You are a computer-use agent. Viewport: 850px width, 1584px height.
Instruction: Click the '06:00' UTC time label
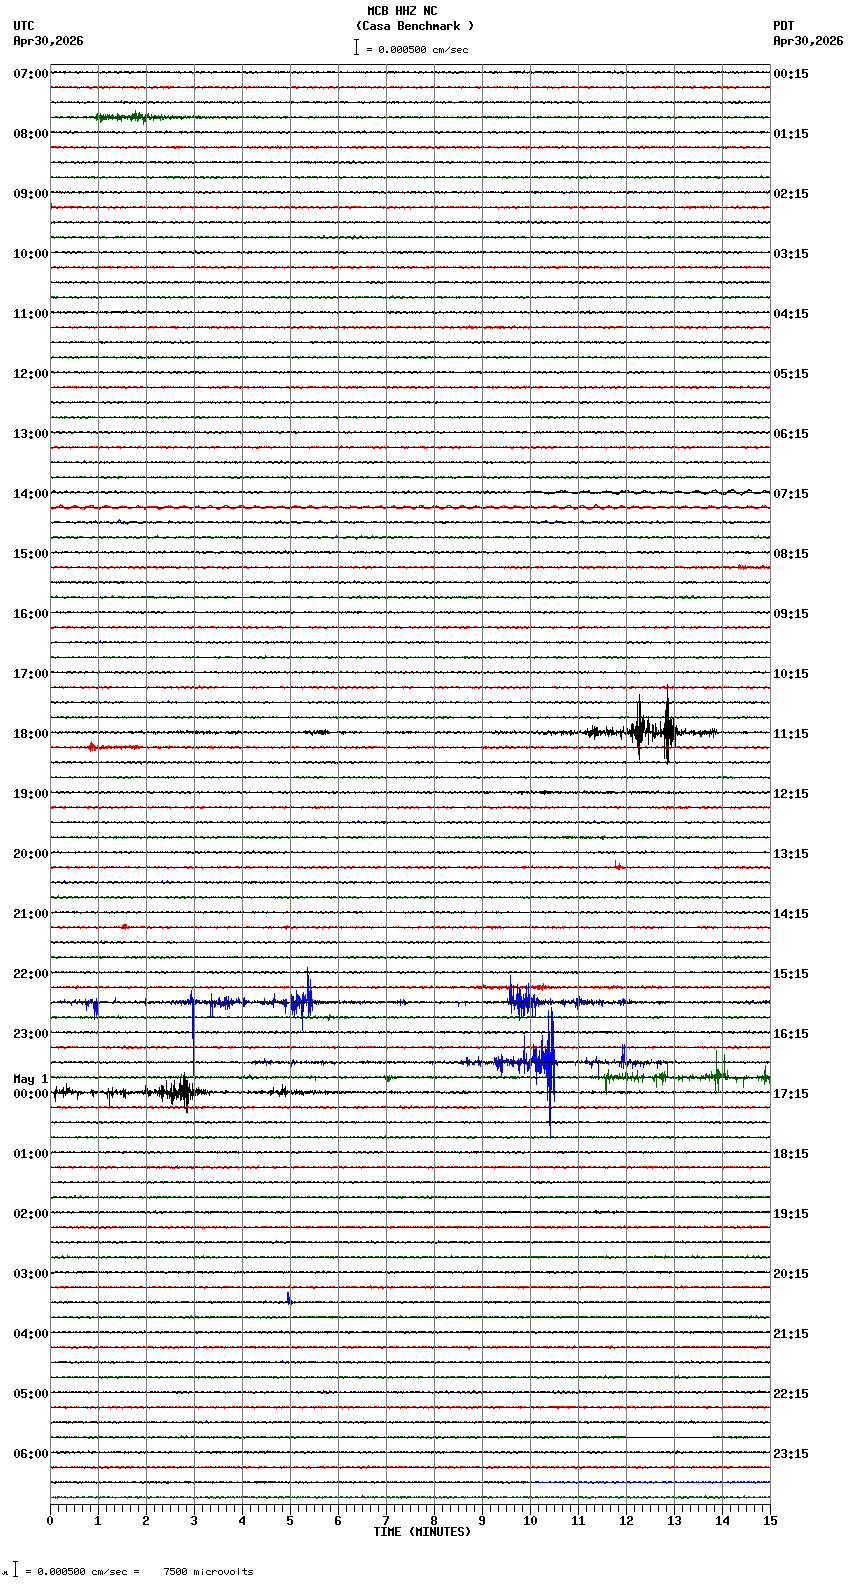pyautogui.click(x=31, y=1454)
